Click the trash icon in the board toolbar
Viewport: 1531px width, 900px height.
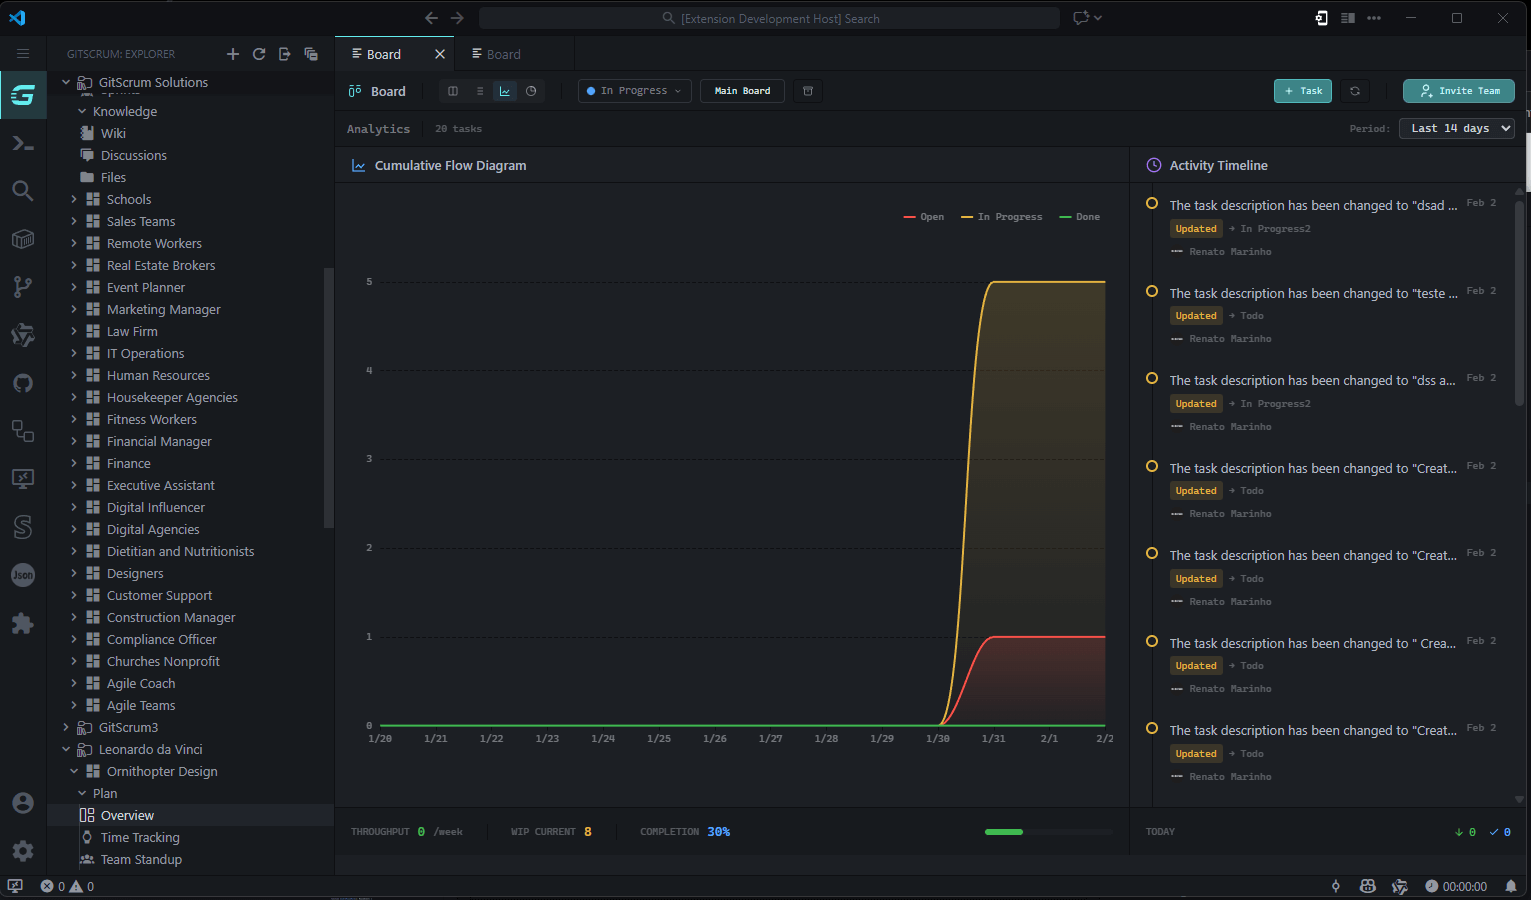click(808, 91)
